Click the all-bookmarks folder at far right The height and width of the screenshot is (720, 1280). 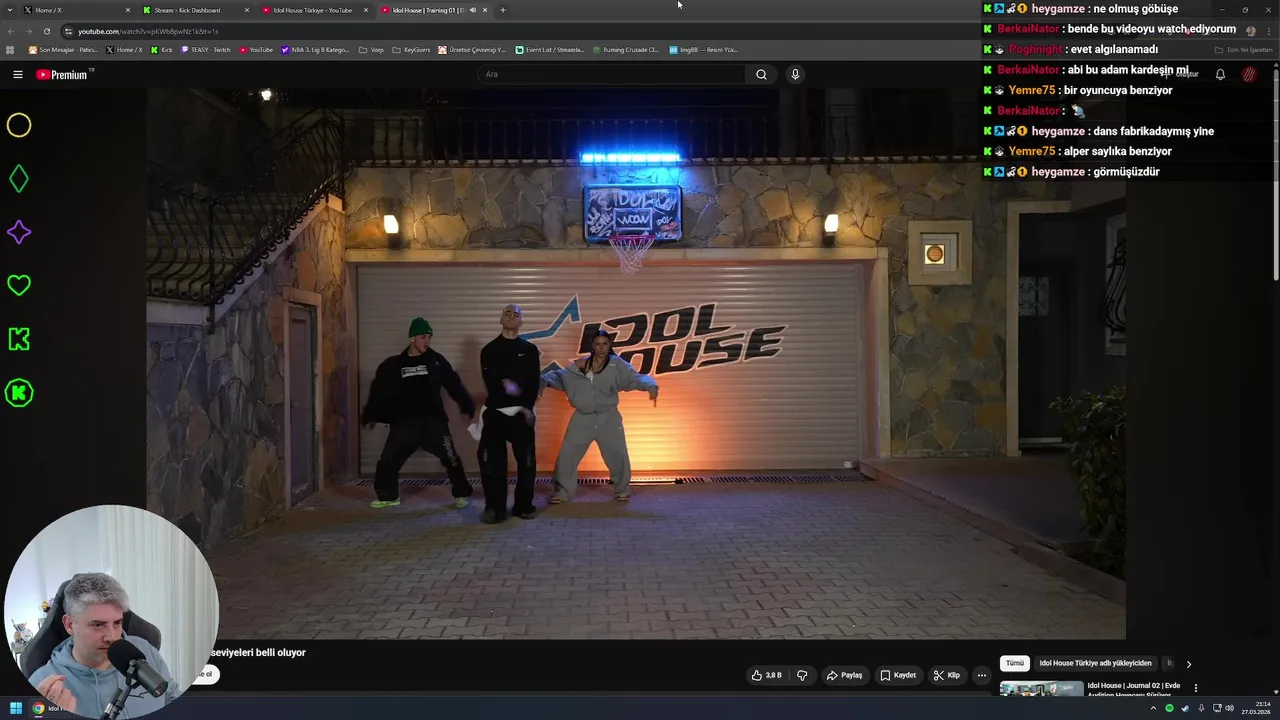click(x=1244, y=49)
